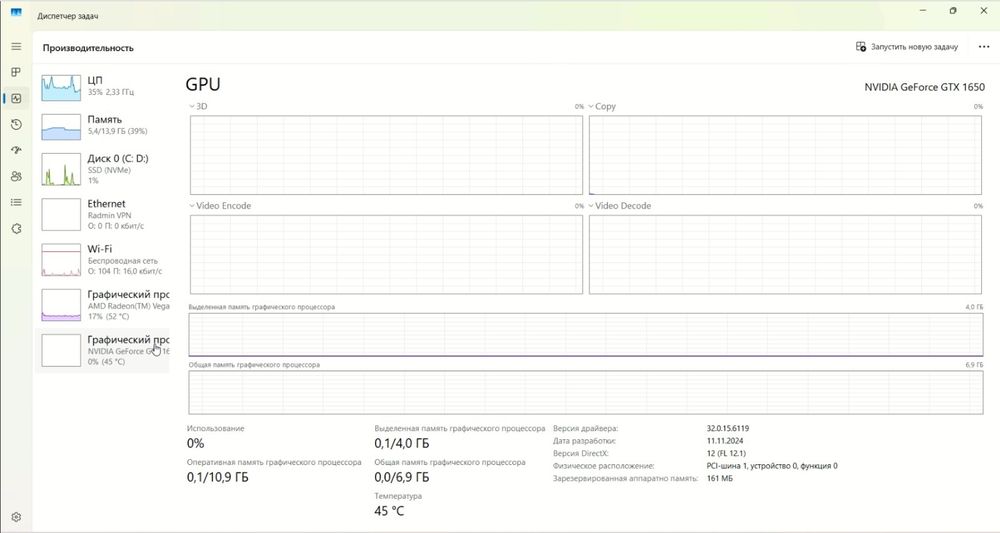The image size is (1000, 533).
Task: Click the Версия драйвера label
Action: click(x=585, y=428)
